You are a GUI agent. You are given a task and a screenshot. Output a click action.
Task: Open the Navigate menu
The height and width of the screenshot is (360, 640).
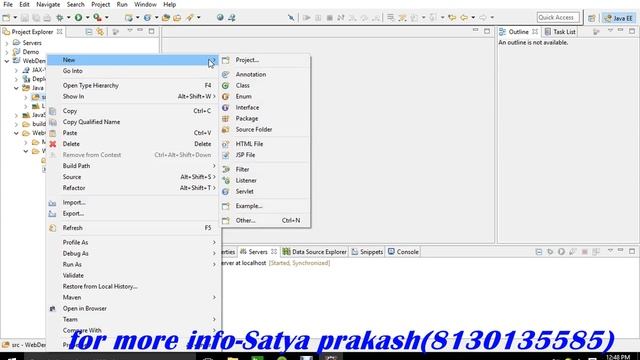click(48, 4)
